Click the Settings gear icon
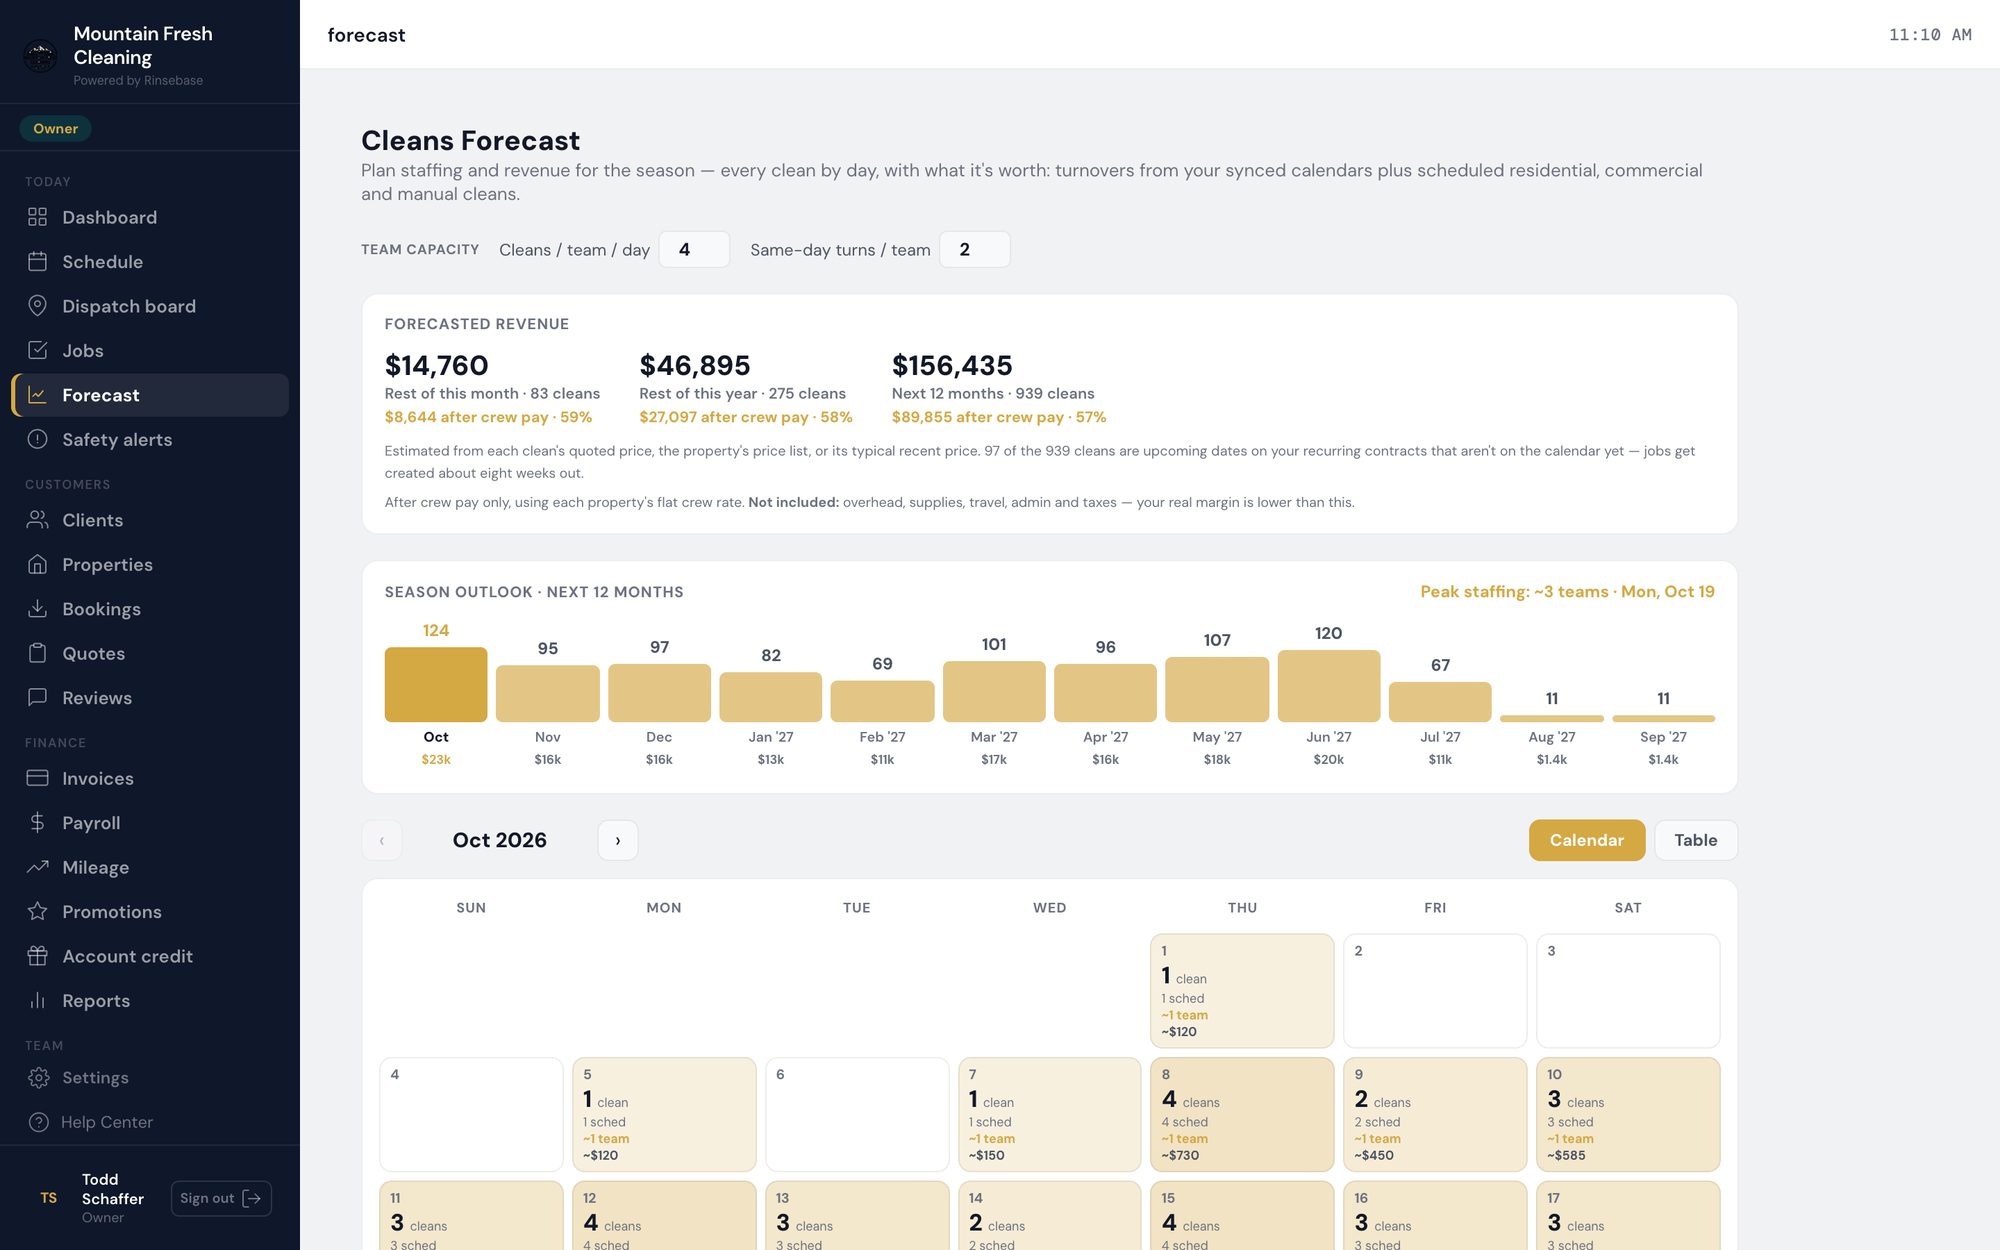The width and height of the screenshot is (2000, 1250). pos(38,1078)
